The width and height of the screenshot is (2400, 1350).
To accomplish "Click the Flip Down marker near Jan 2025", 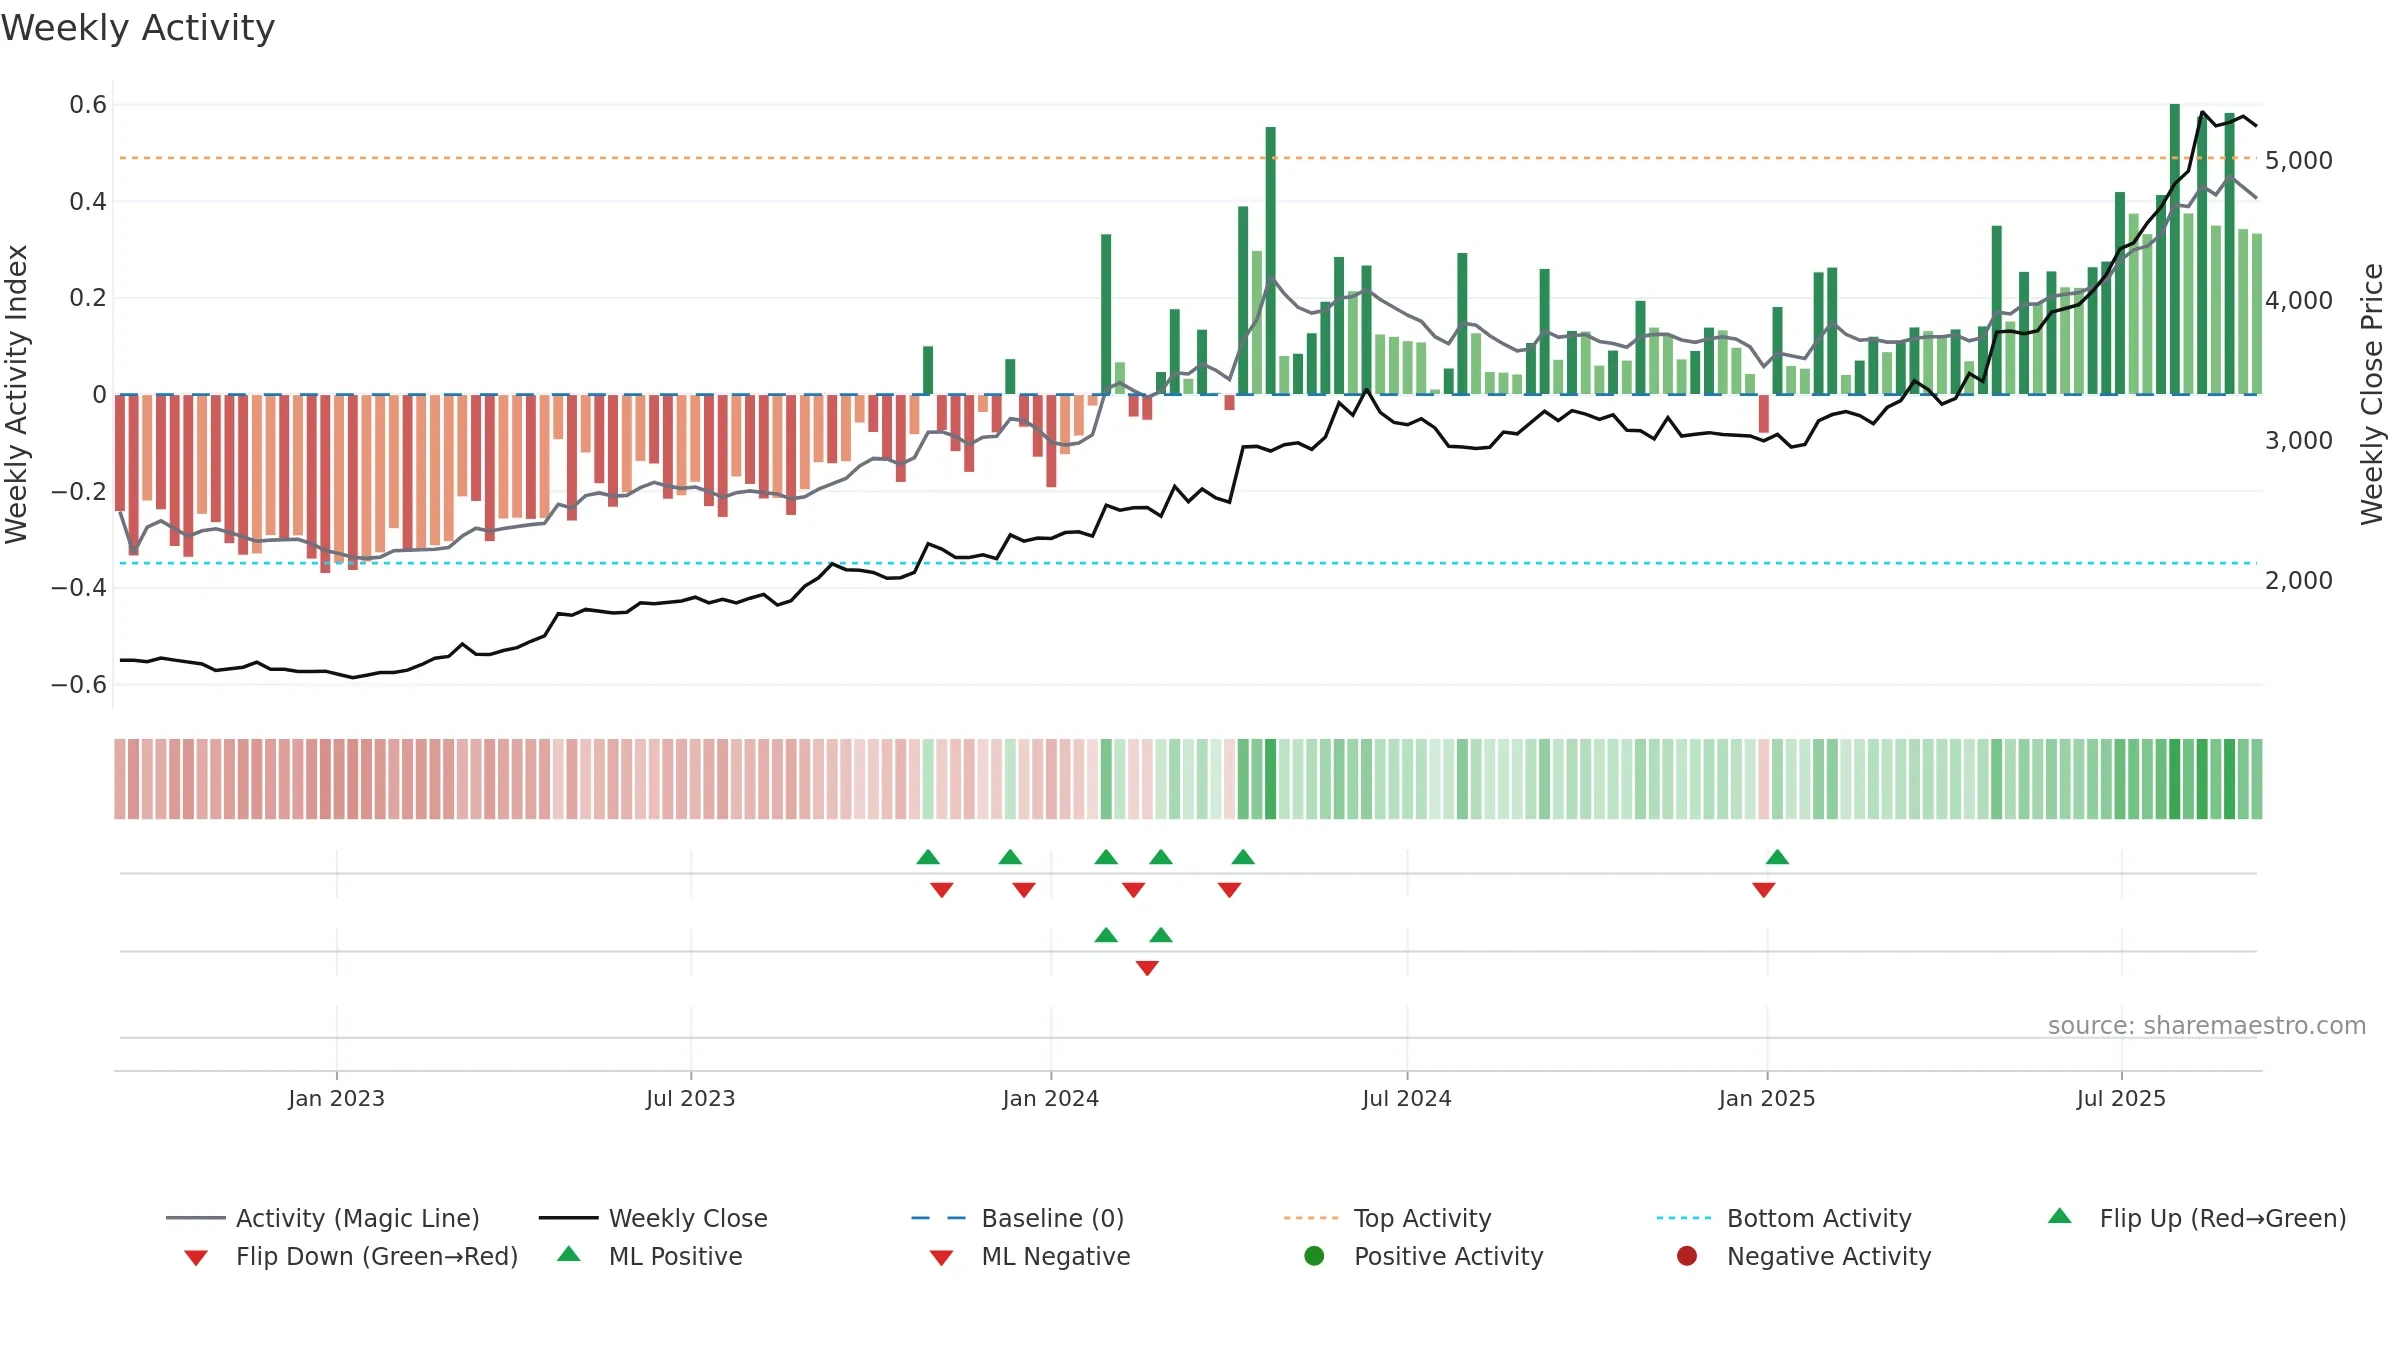I will 1764,890.
